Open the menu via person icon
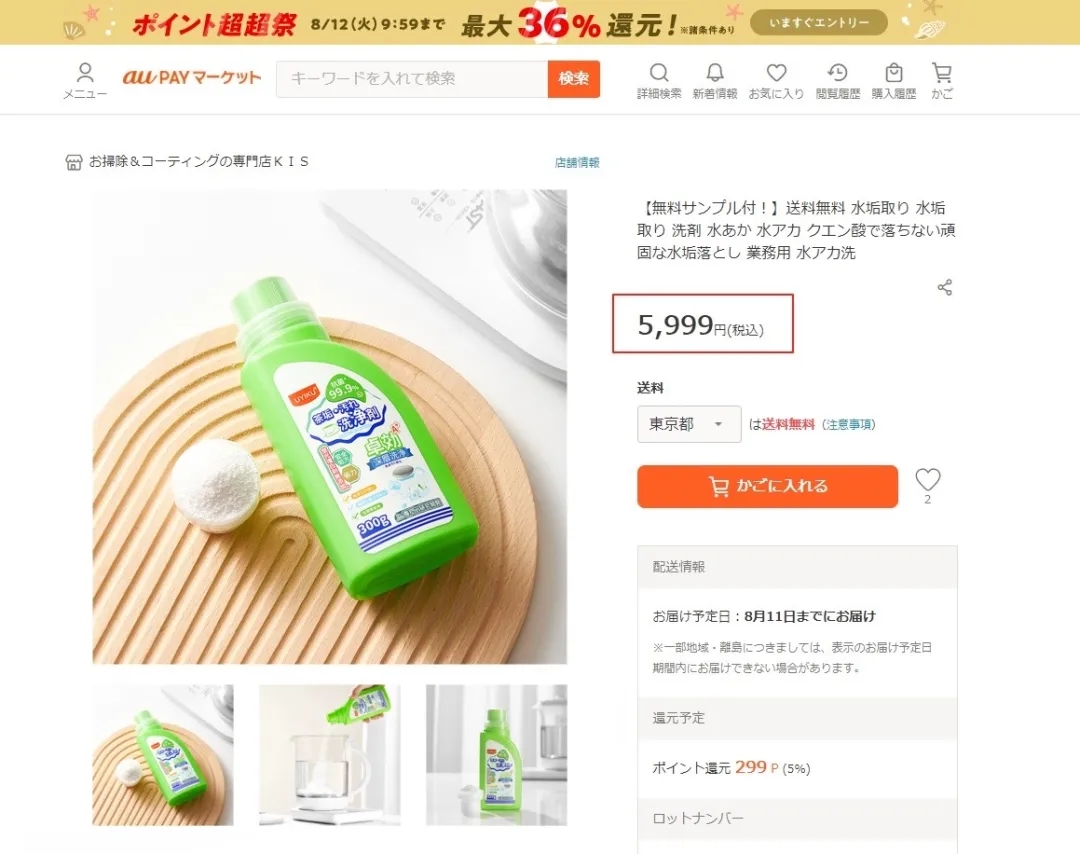 coord(85,79)
